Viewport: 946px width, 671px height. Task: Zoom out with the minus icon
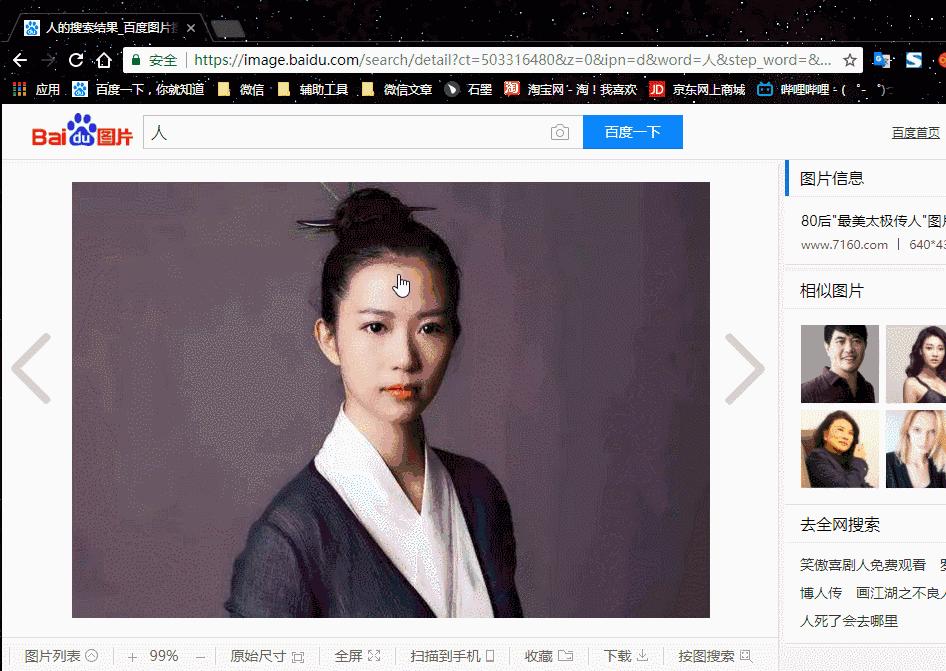(x=200, y=657)
